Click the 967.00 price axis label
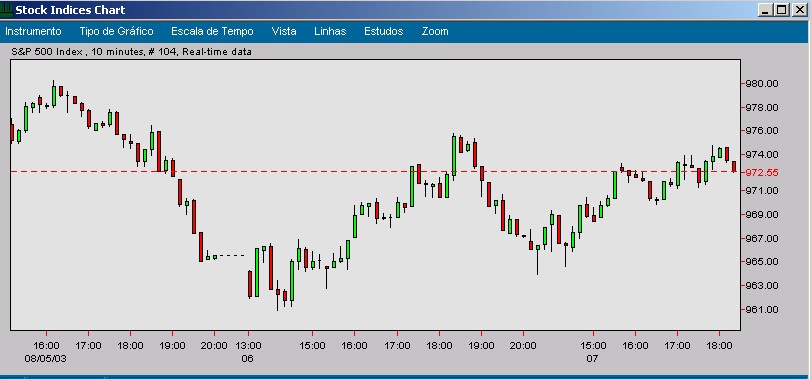Screen dimensions: 812x379 point(762,238)
